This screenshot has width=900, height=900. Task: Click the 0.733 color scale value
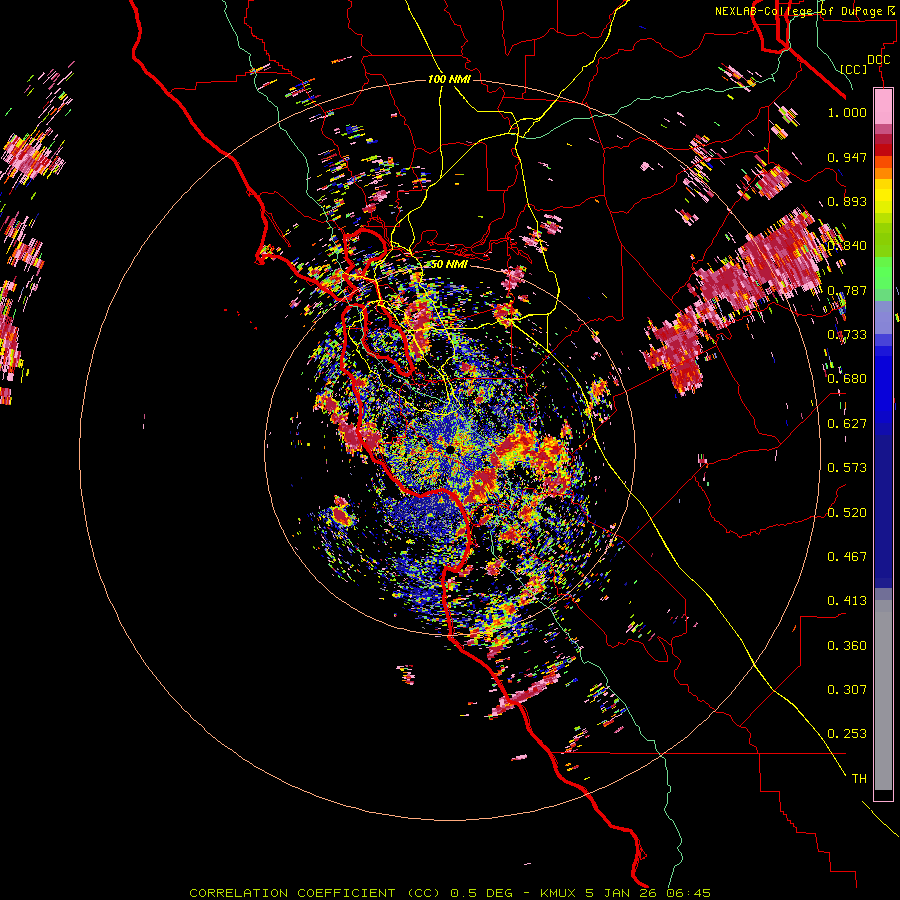(847, 335)
